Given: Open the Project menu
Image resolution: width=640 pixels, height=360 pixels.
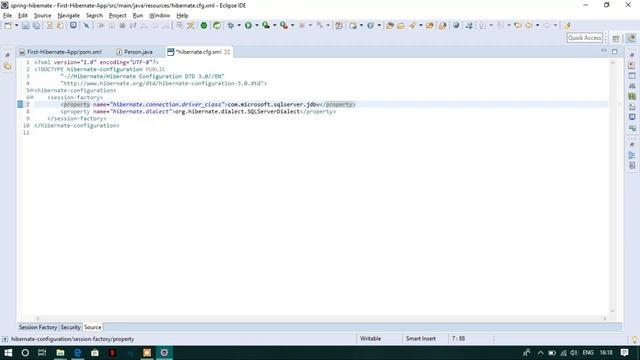Looking at the screenshot, I should click(x=118, y=16).
